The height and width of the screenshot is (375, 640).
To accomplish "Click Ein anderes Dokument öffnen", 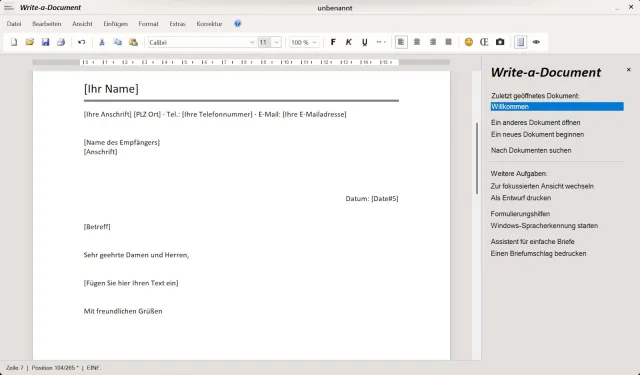I will [x=536, y=122].
